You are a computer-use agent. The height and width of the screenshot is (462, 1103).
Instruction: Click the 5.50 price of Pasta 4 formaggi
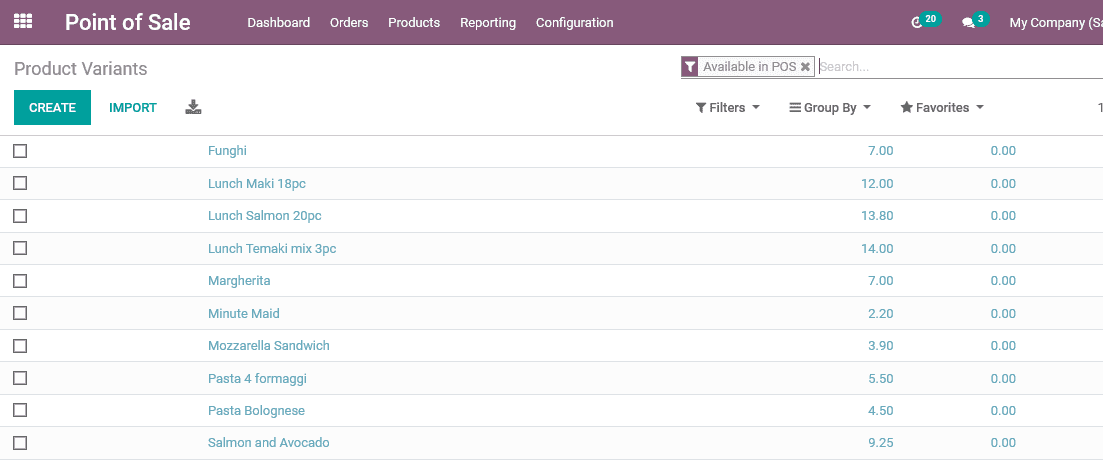click(881, 378)
